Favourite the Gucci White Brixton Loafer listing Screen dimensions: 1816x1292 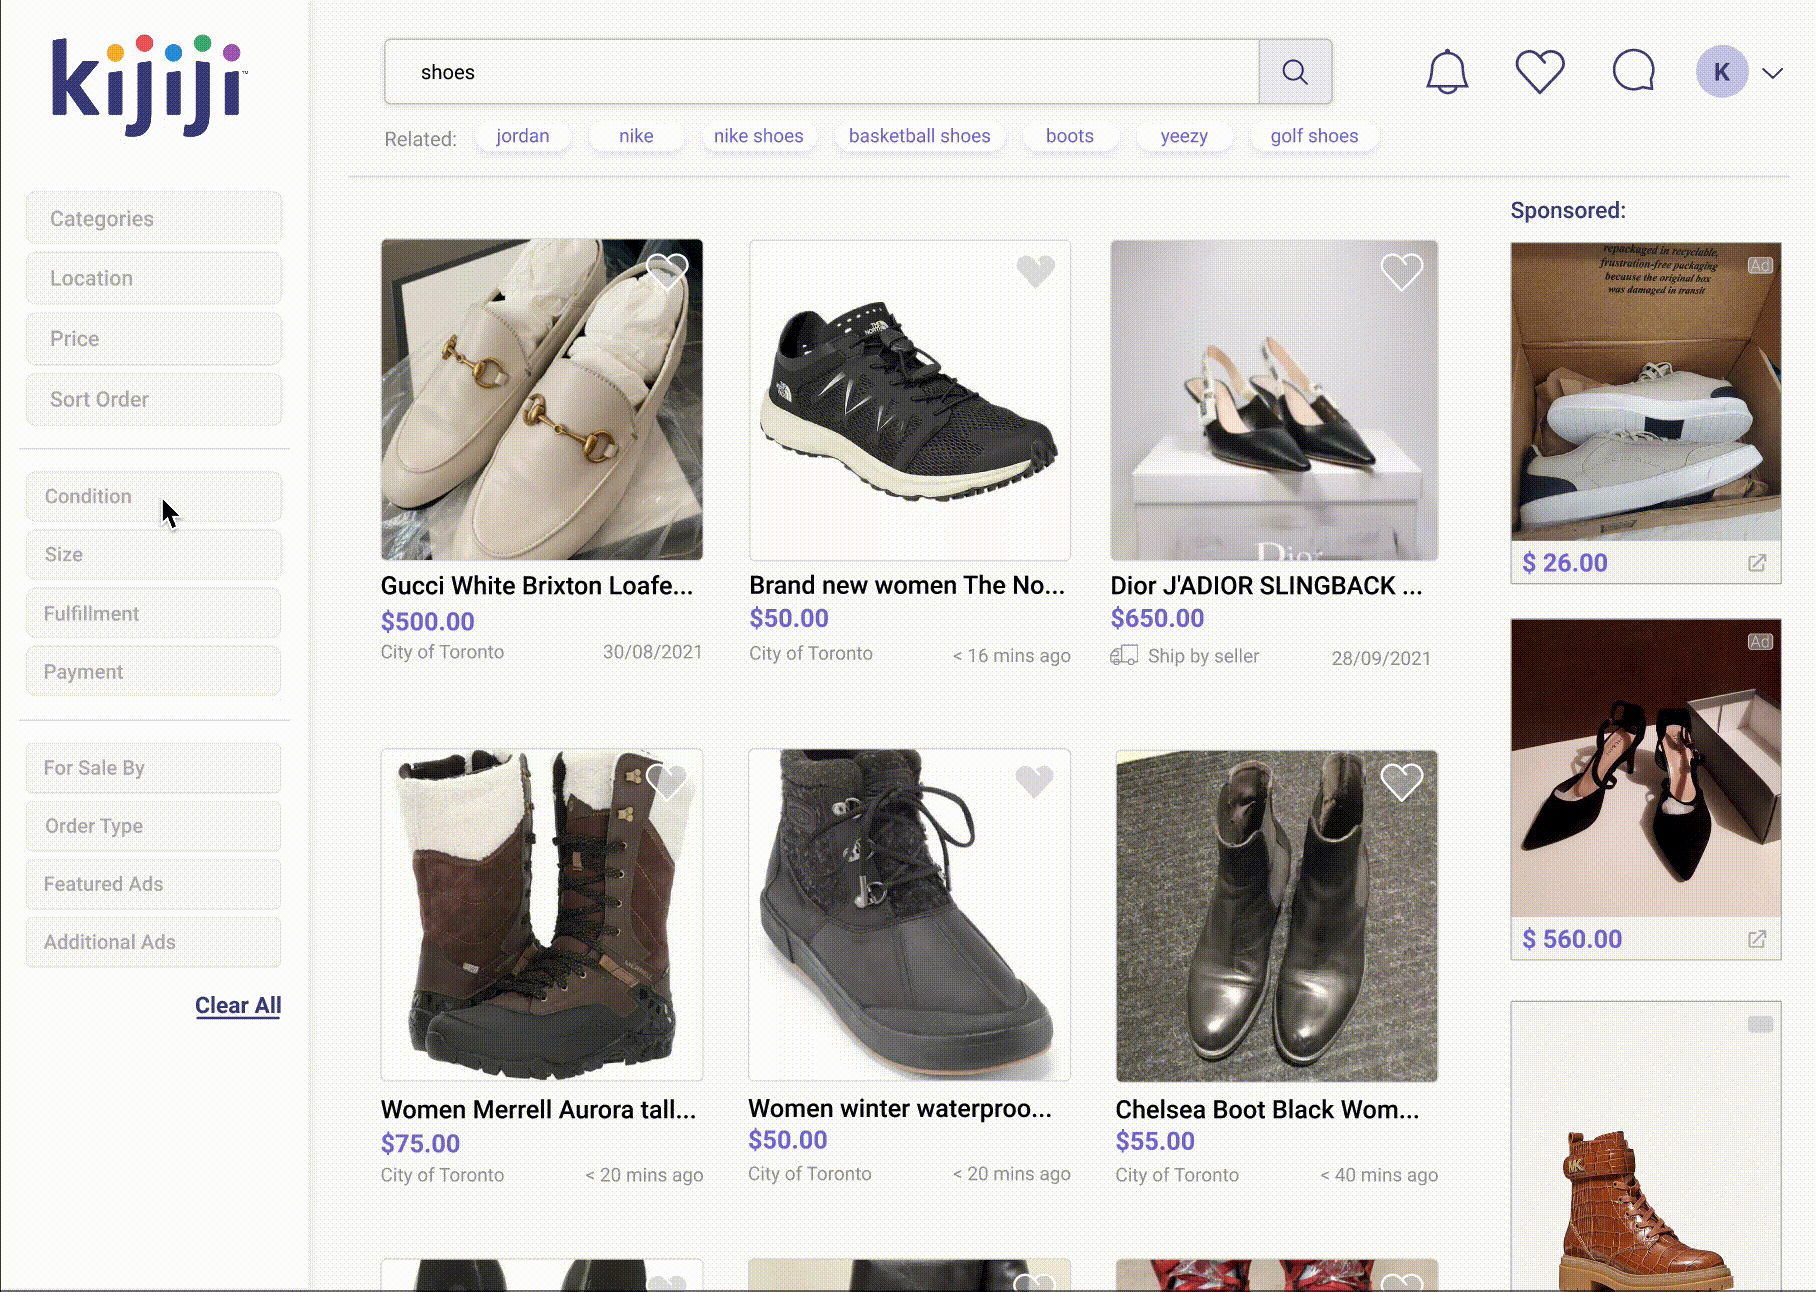tap(667, 270)
